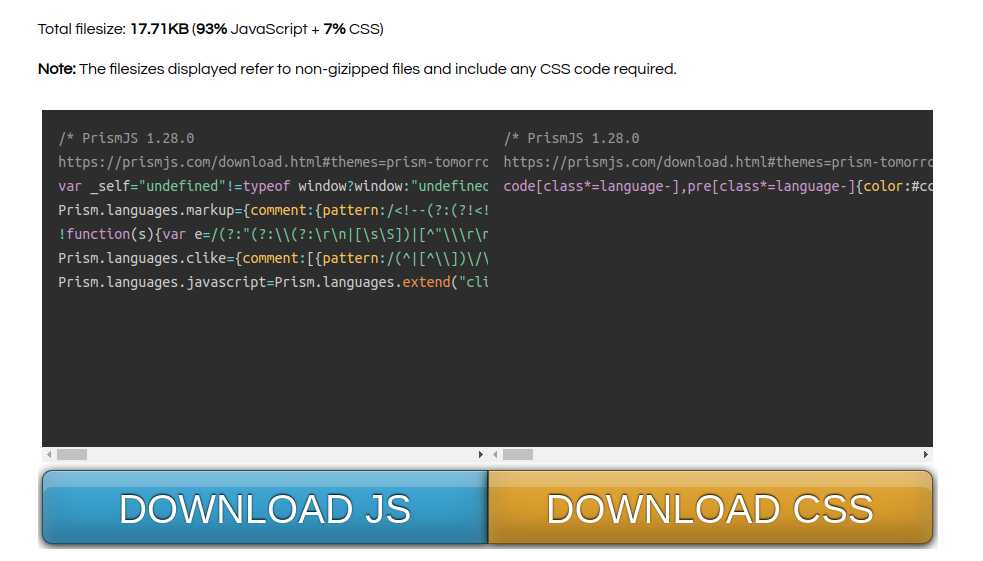Click the prismjs.com URL line in CSS pane

coord(718,162)
